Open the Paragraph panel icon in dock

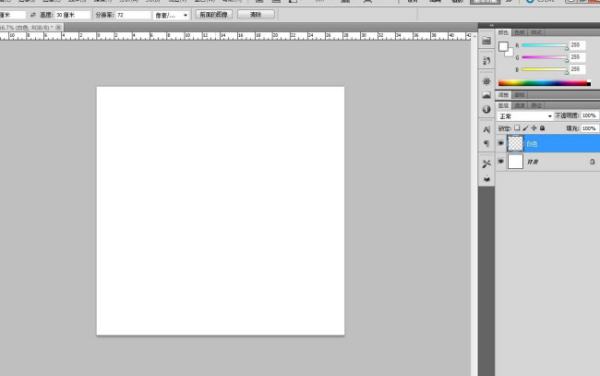pyautogui.click(x=486, y=143)
